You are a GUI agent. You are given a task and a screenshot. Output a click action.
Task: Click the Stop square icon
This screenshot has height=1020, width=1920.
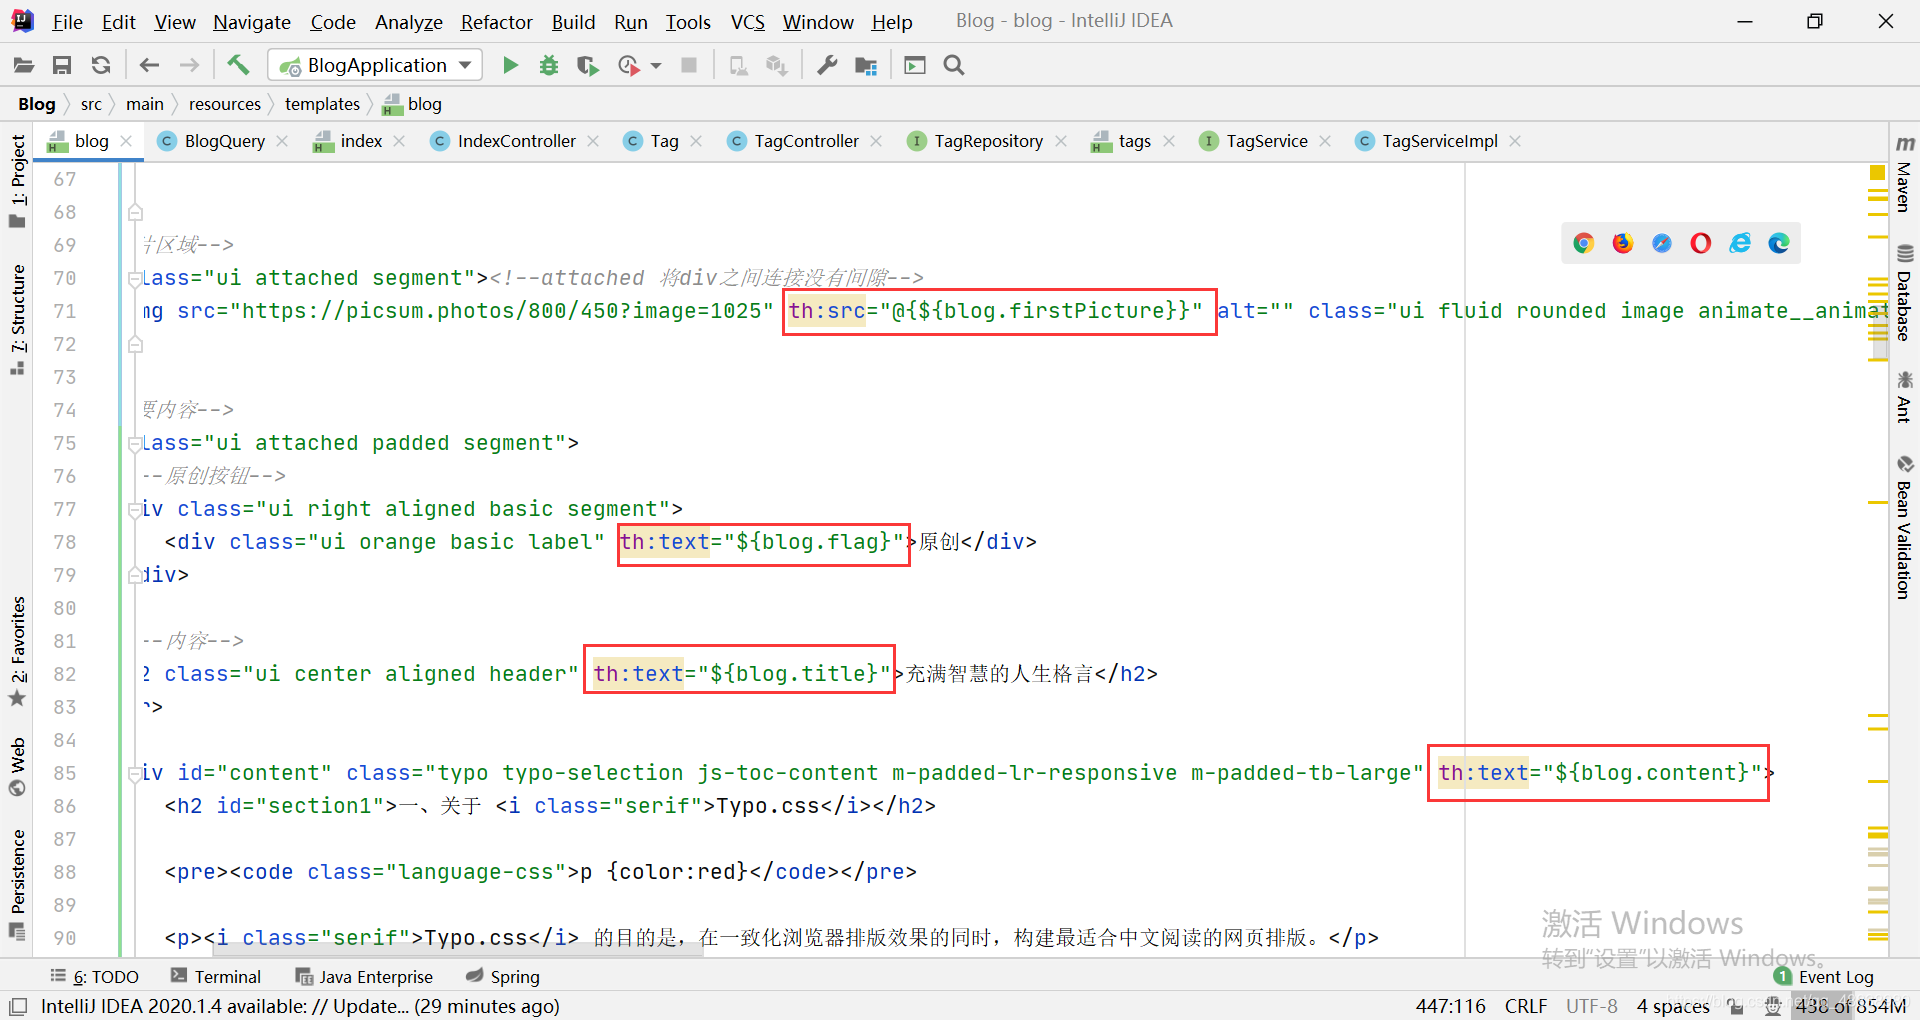tap(689, 66)
